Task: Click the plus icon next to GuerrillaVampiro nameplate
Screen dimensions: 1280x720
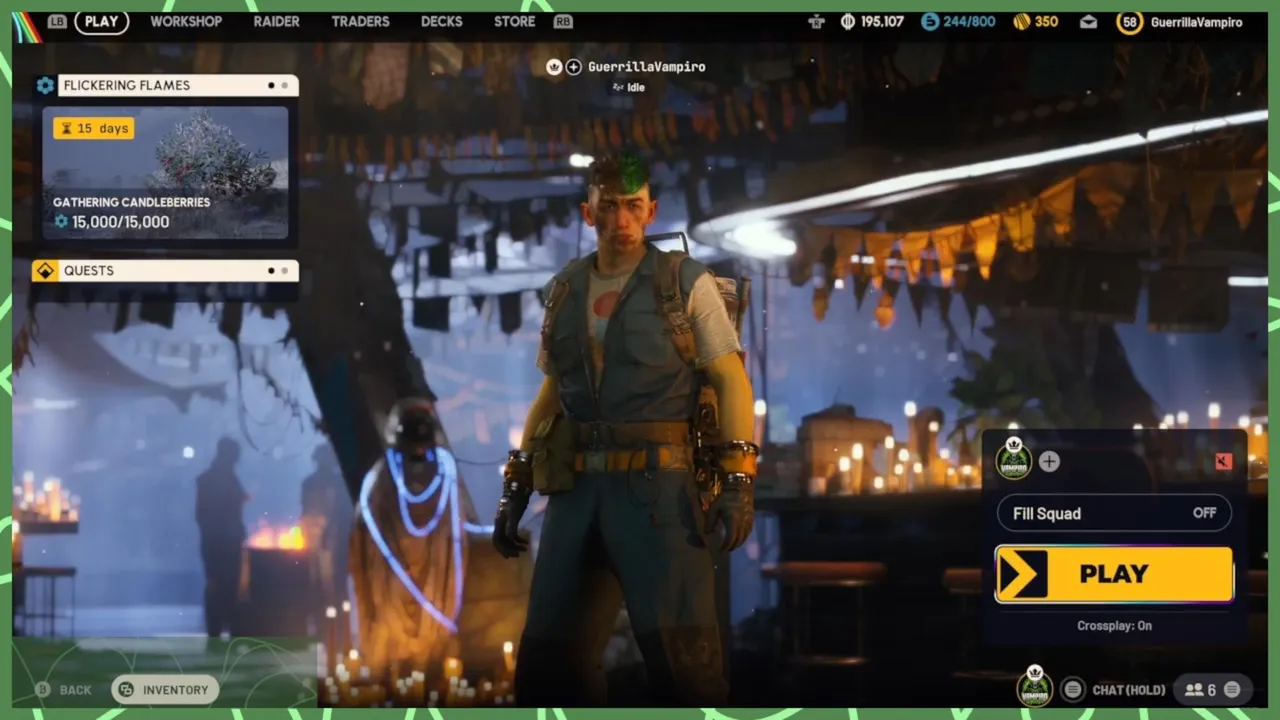Action: [x=574, y=67]
